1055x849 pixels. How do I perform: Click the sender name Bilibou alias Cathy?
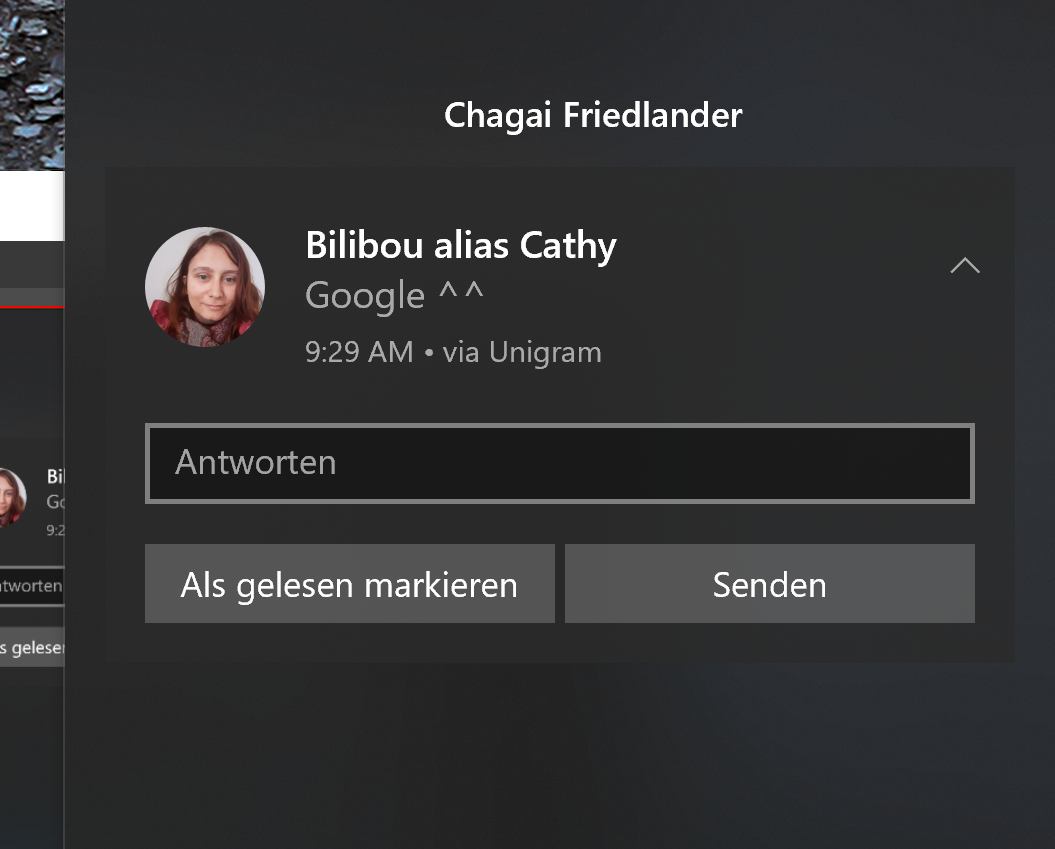[x=461, y=245]
